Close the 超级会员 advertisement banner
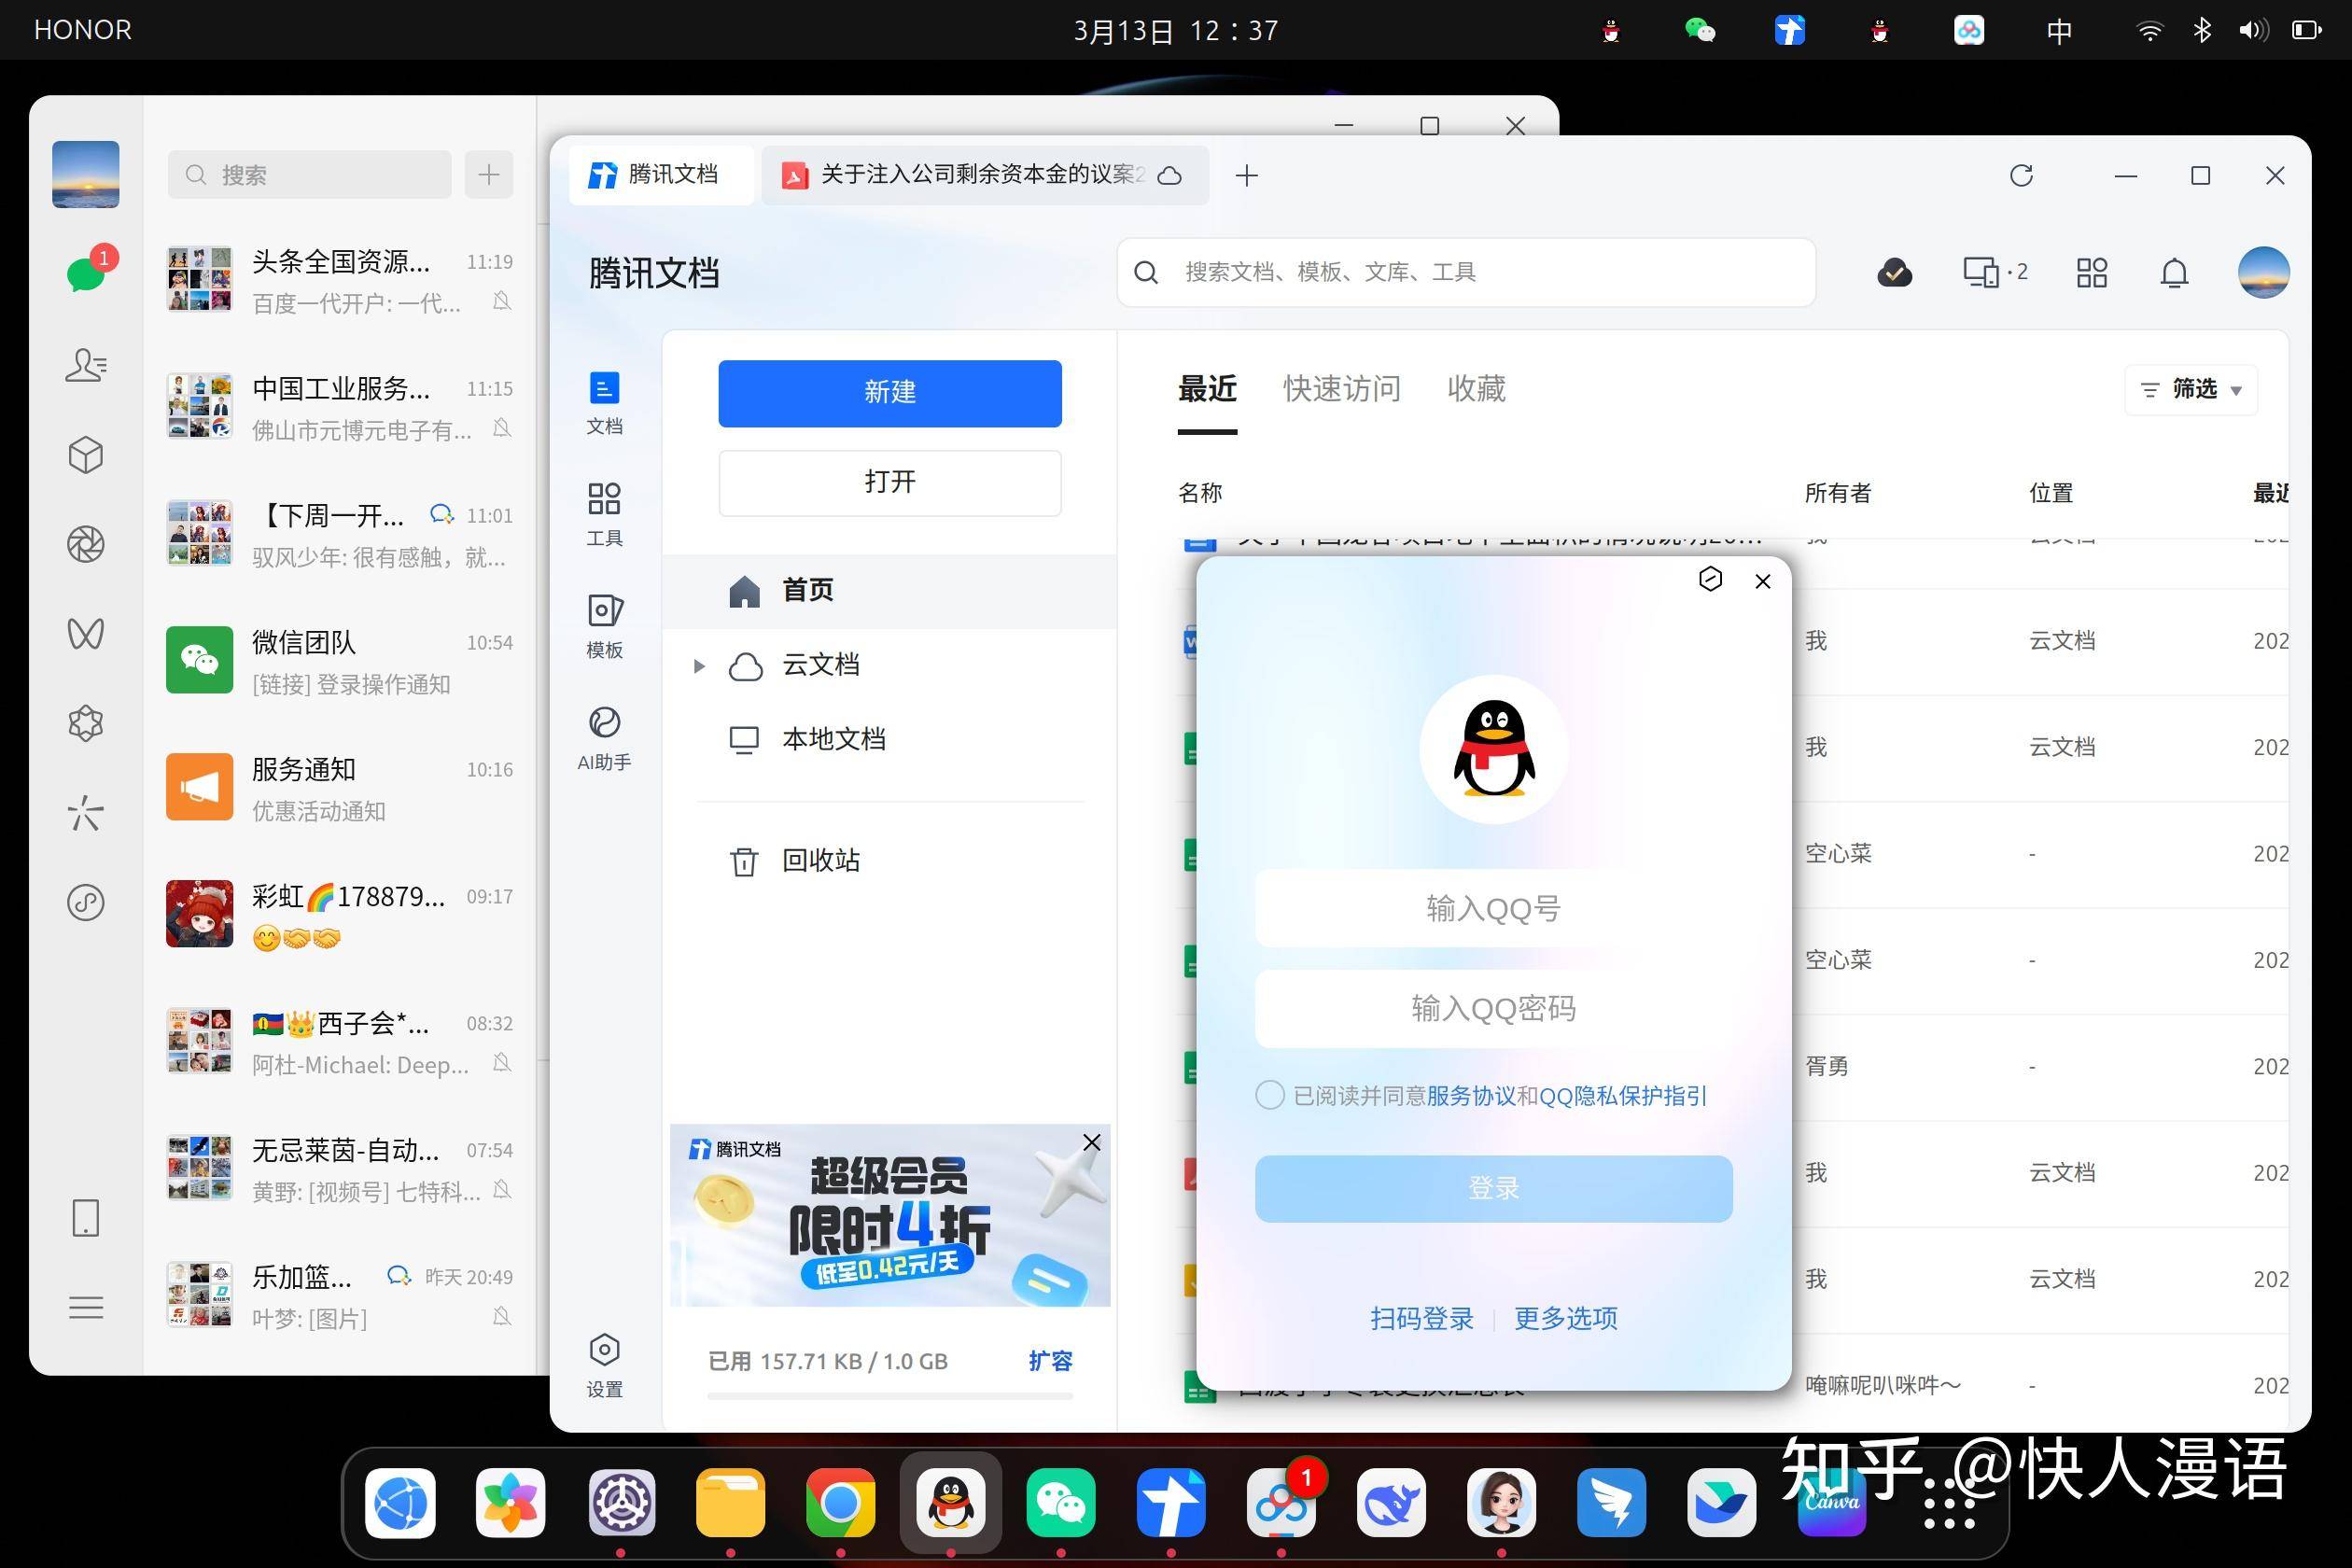 pyautogui.click(x=1091, y=1142)
